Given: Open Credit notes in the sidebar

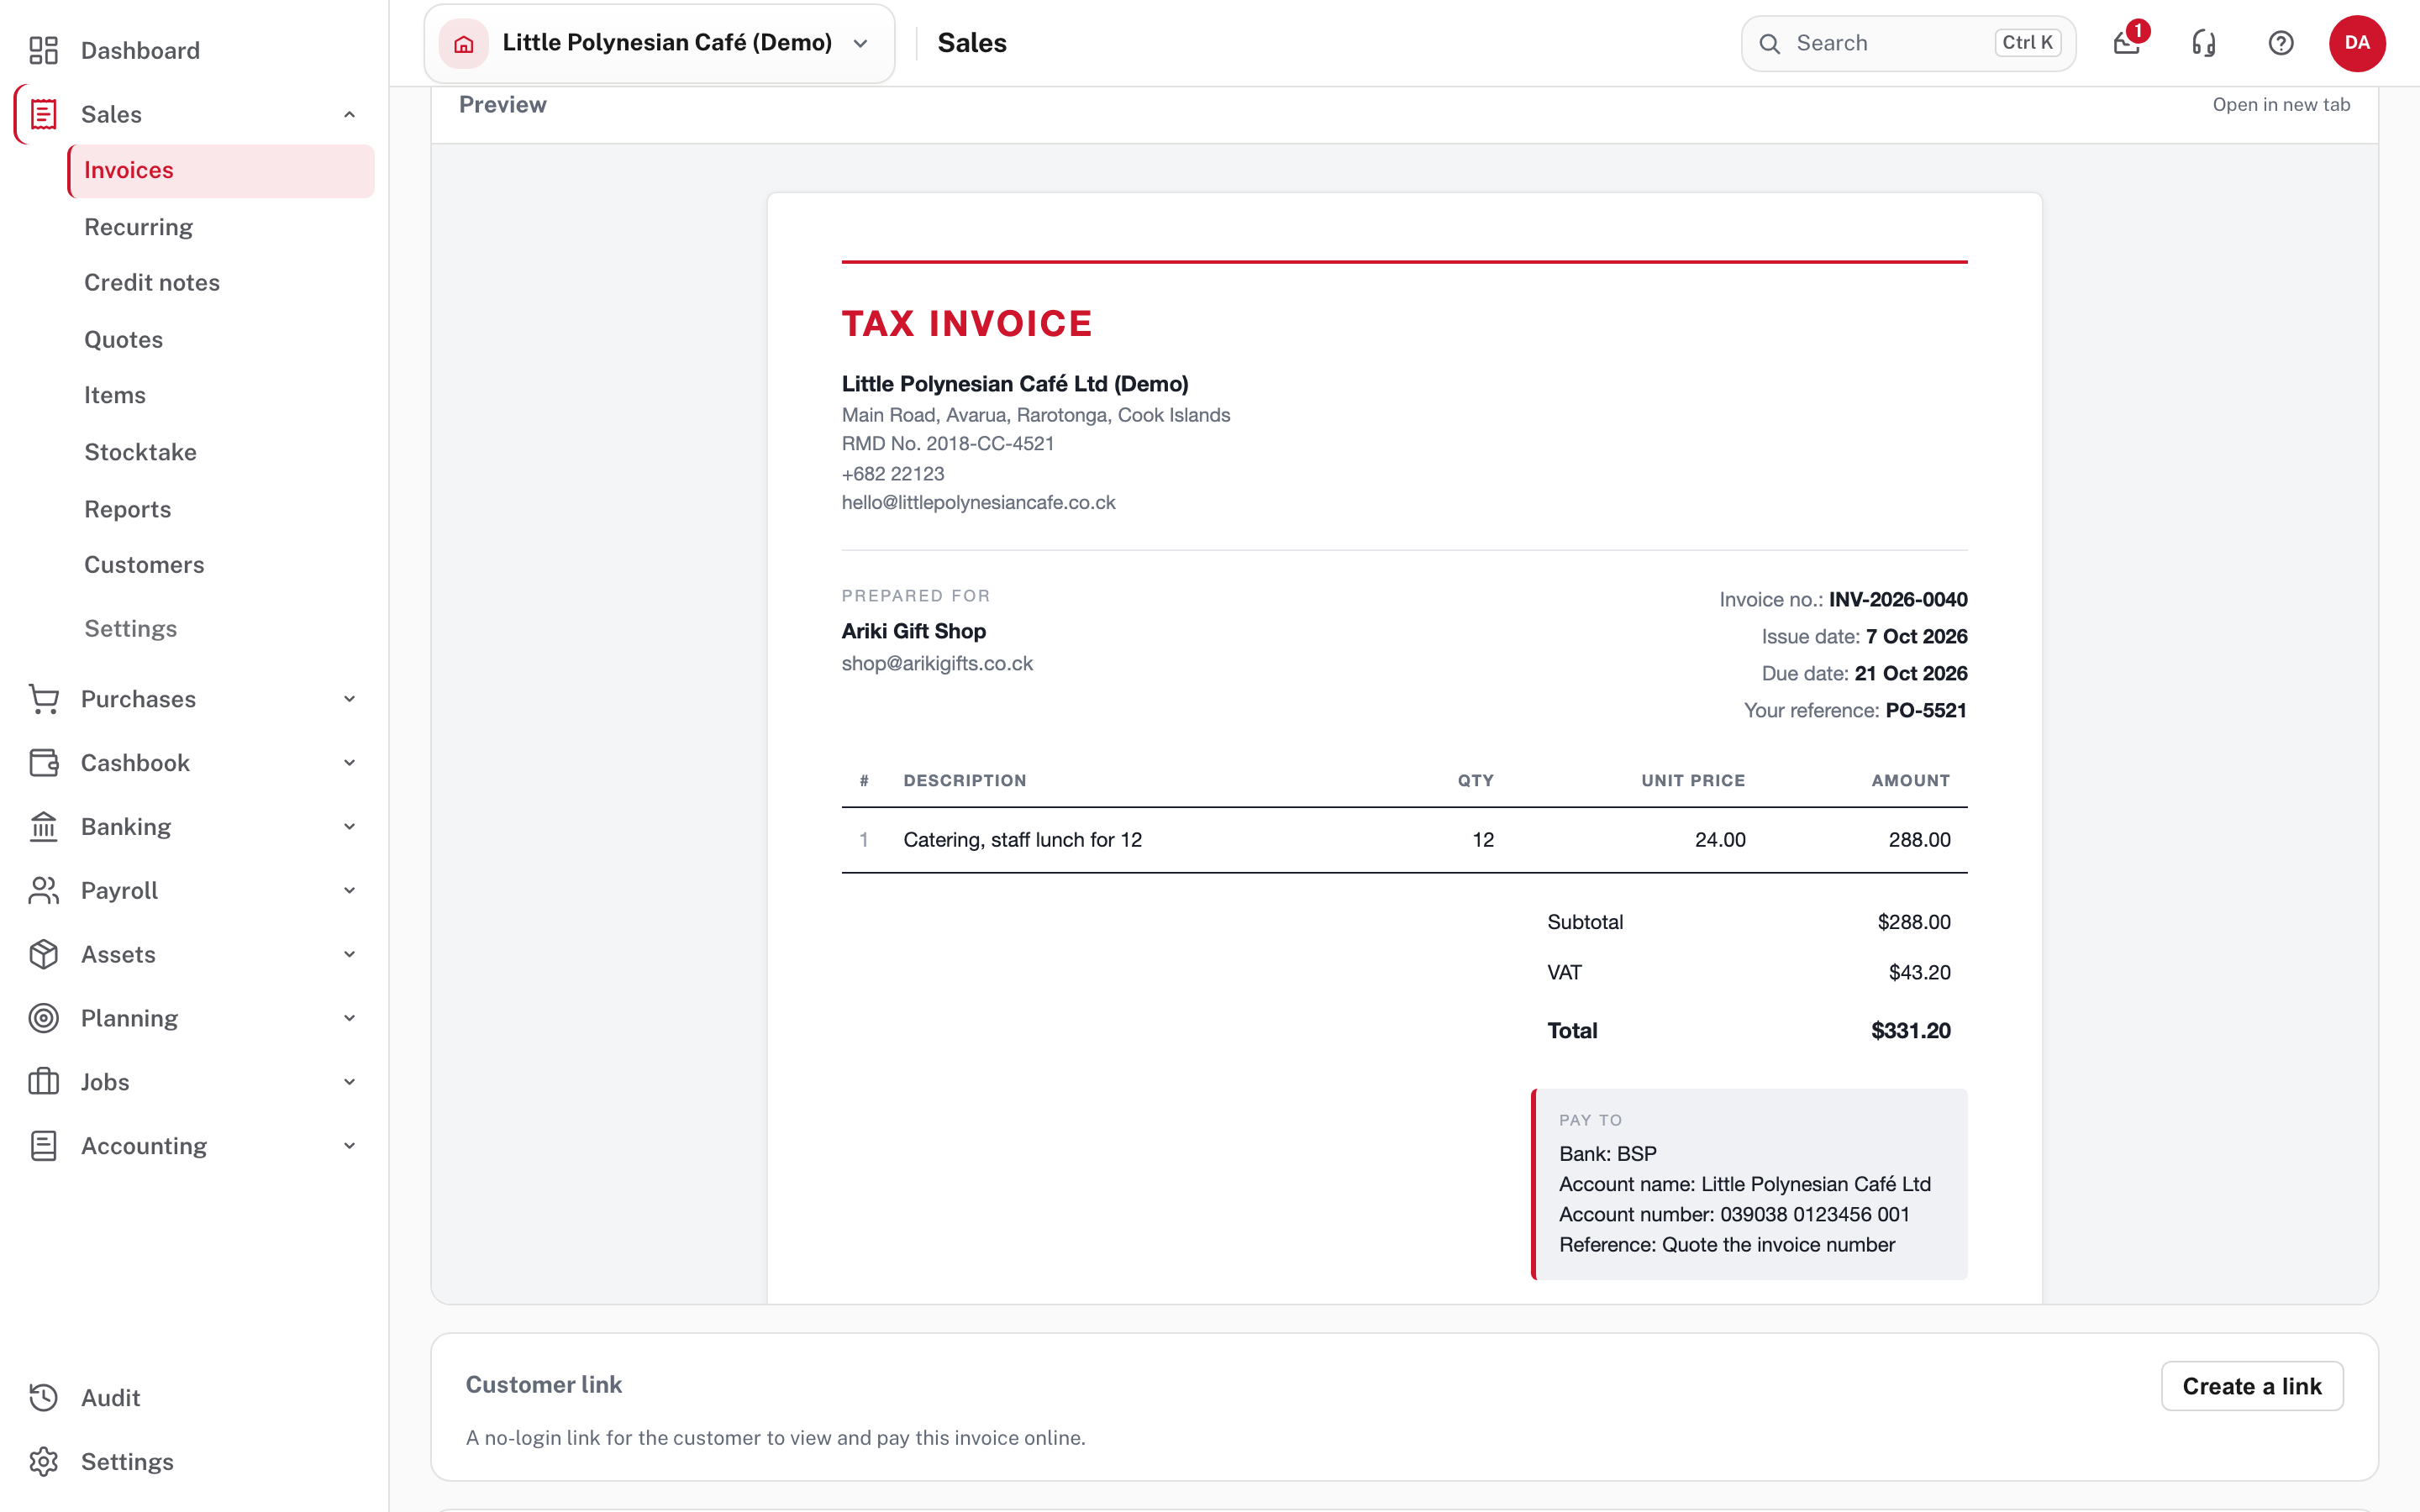Looking at the screenshot, I should tap(152, 283).
